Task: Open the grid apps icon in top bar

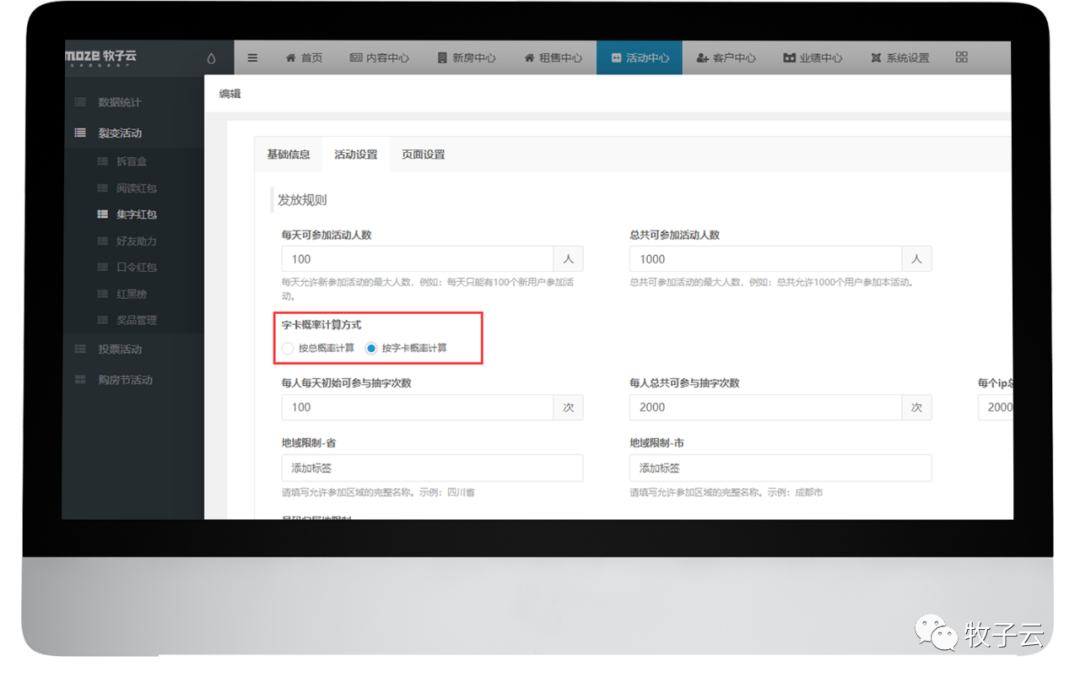Action: pyautogui.click(x=961, y=58)
